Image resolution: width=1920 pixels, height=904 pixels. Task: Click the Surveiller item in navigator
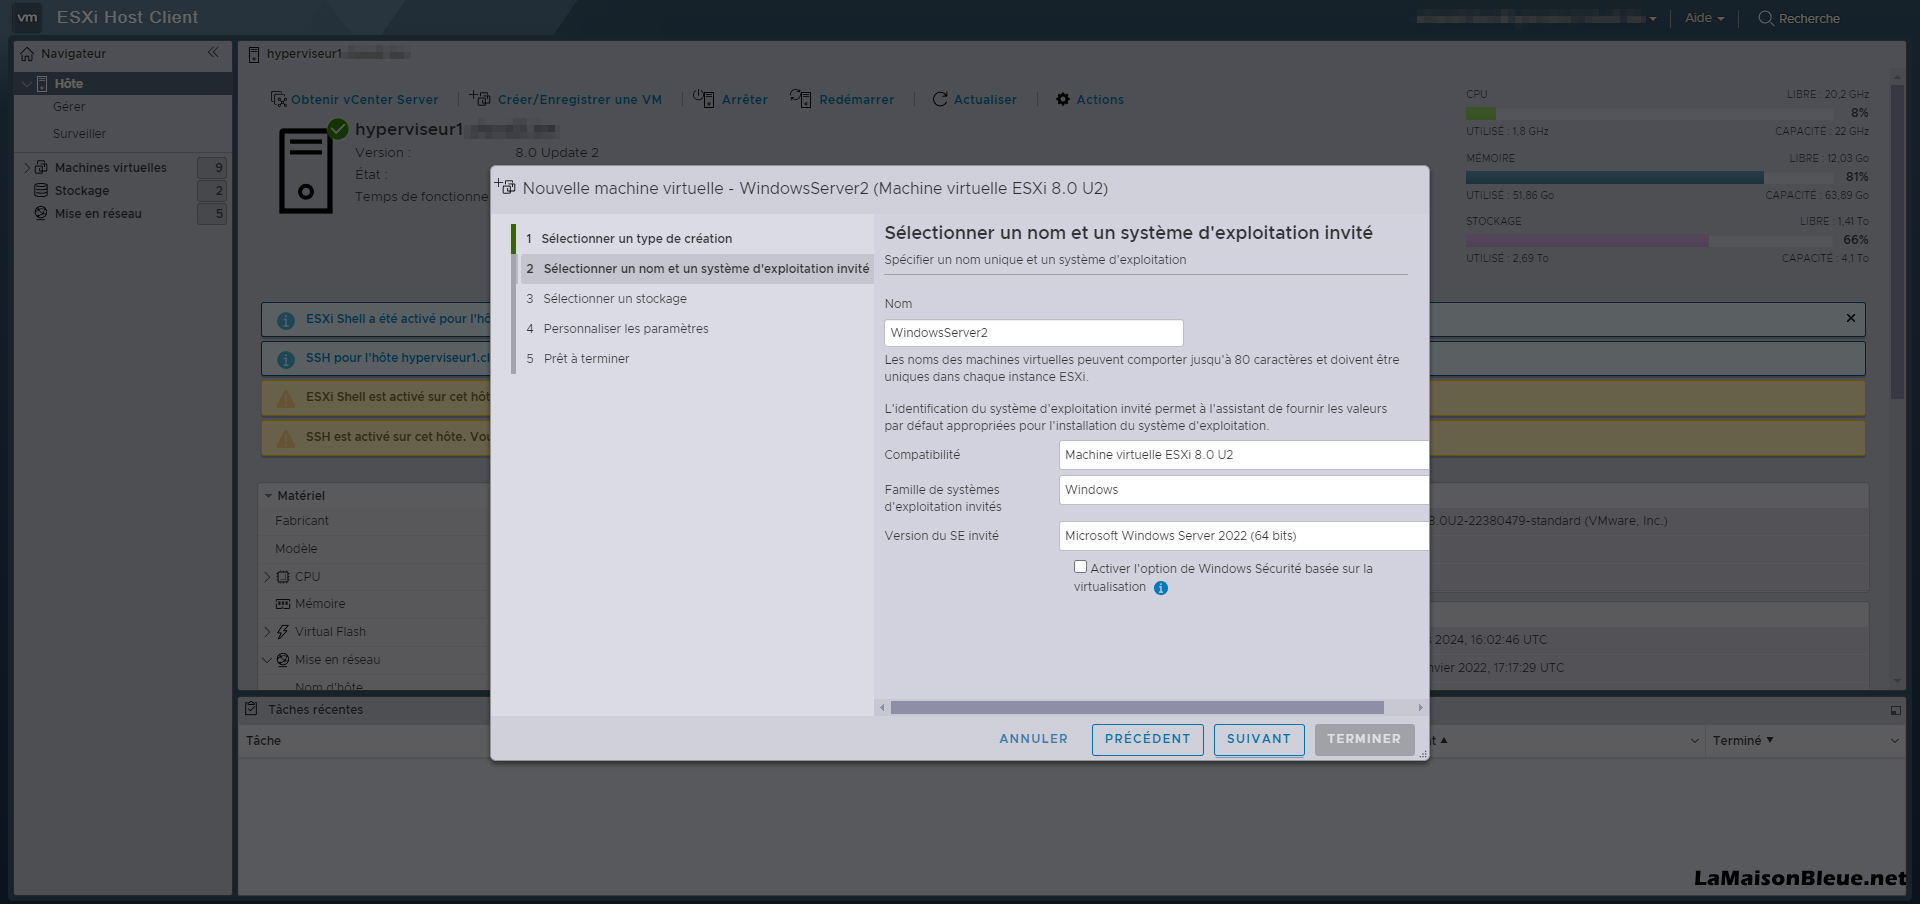79,134
